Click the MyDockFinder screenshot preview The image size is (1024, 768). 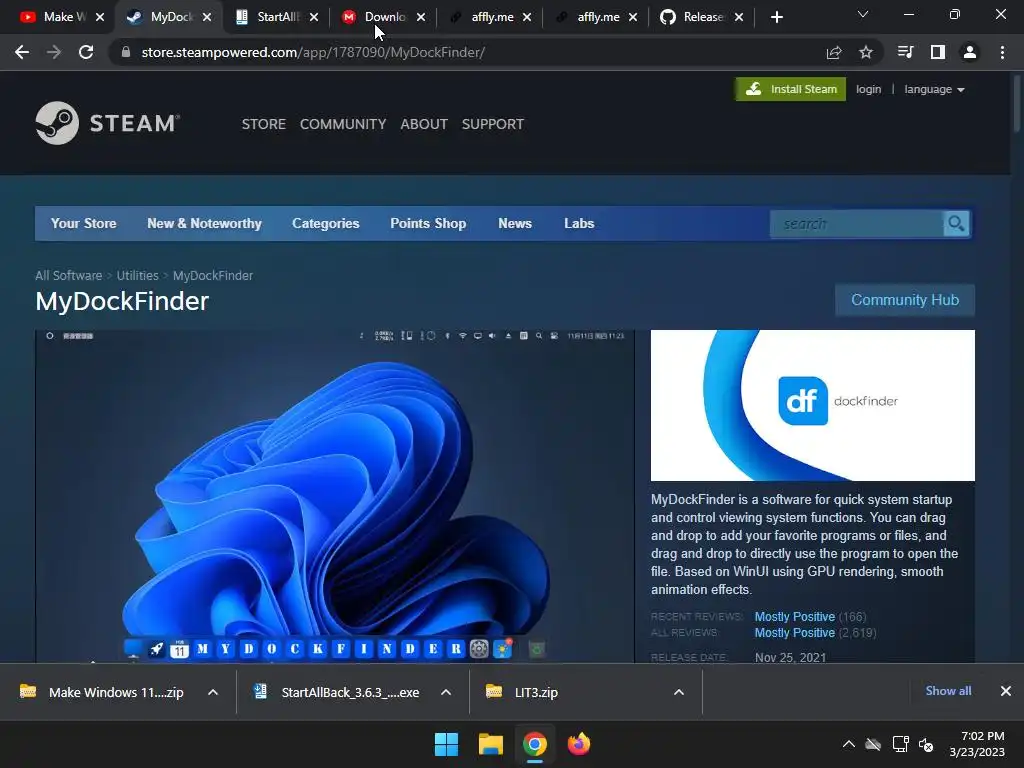point(334,496)
